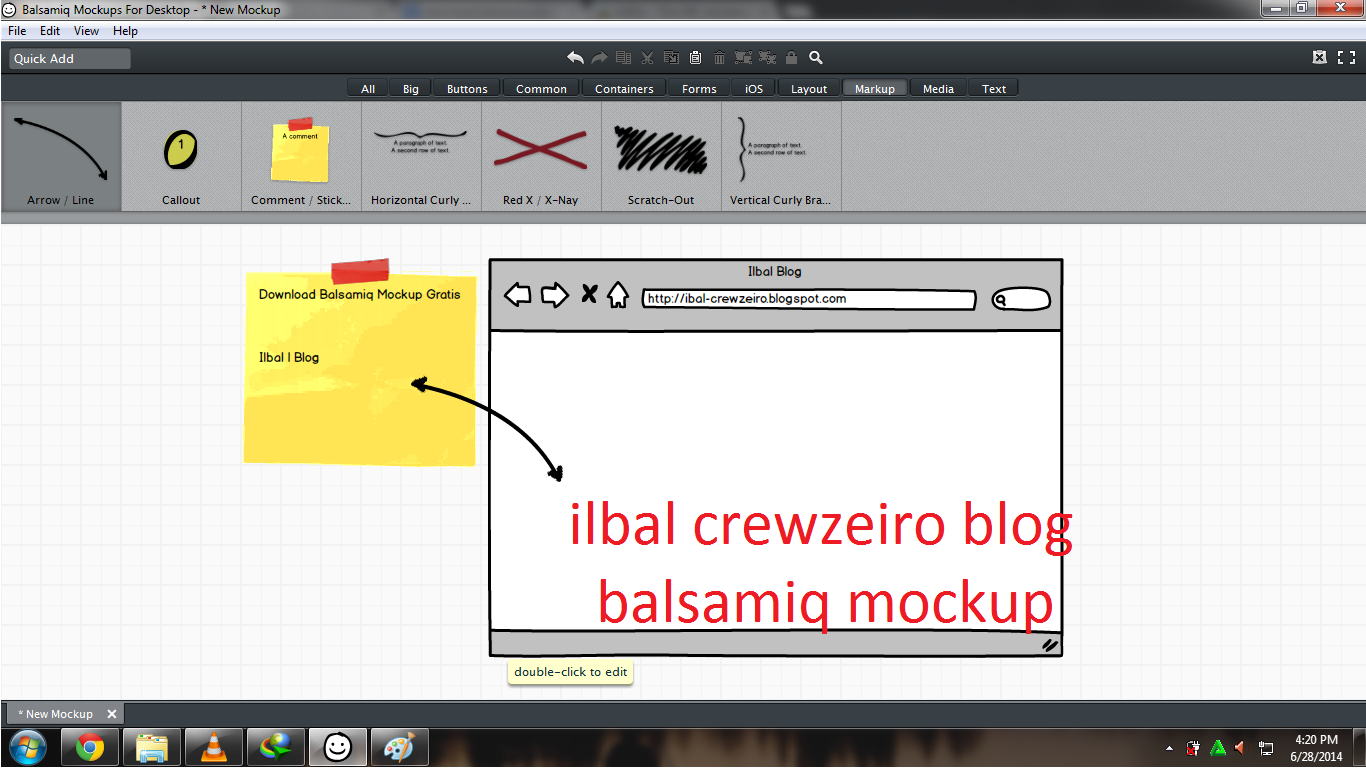Open Windows Explorer from the taskbar
The image size is (1366, 768).
click(152, 747)
